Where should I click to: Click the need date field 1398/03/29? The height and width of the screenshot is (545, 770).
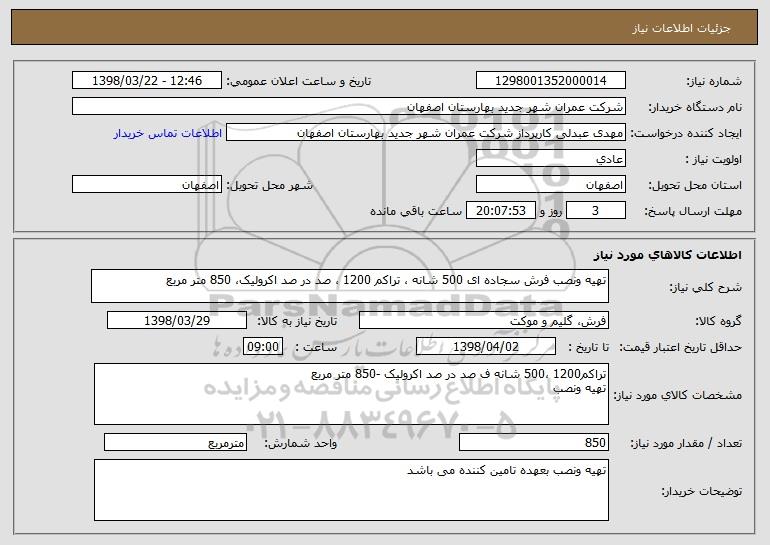coord(177,321)
